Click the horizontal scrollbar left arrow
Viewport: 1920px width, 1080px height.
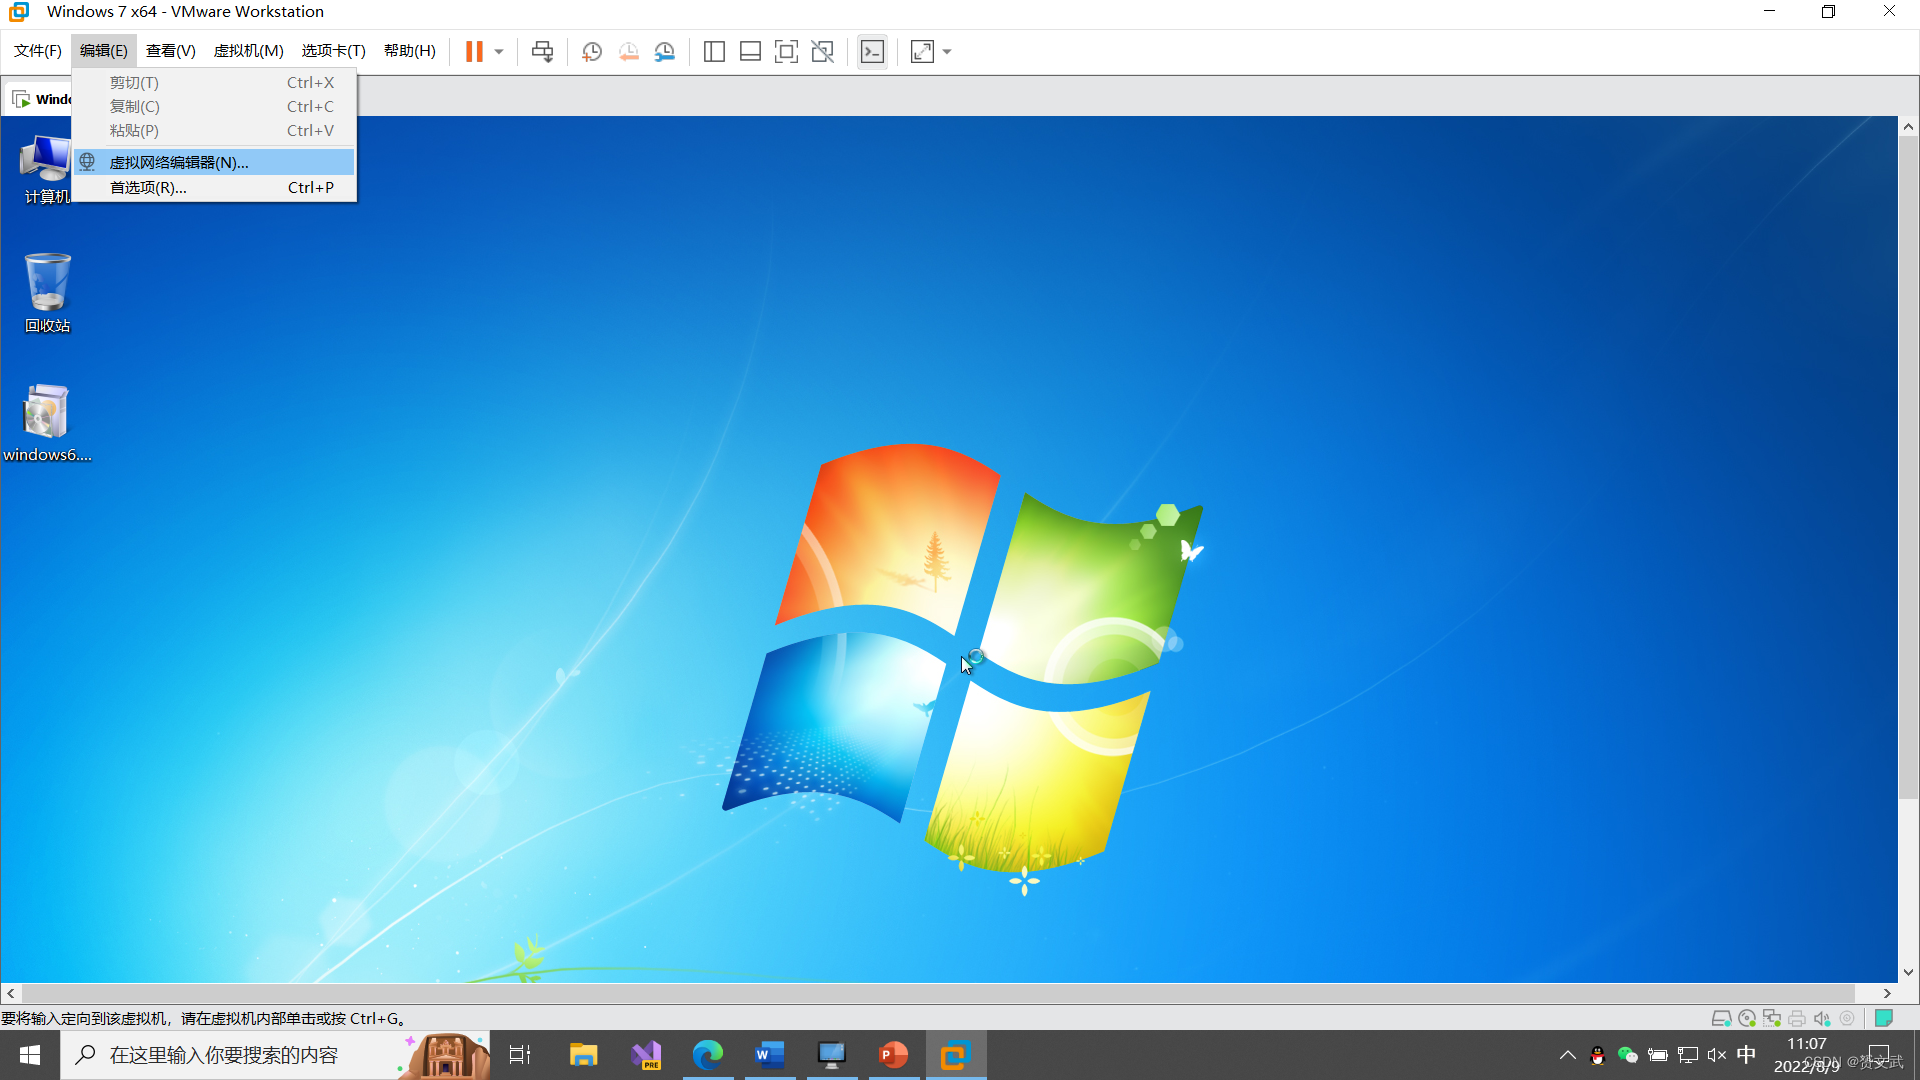click(x=11, y=993)
